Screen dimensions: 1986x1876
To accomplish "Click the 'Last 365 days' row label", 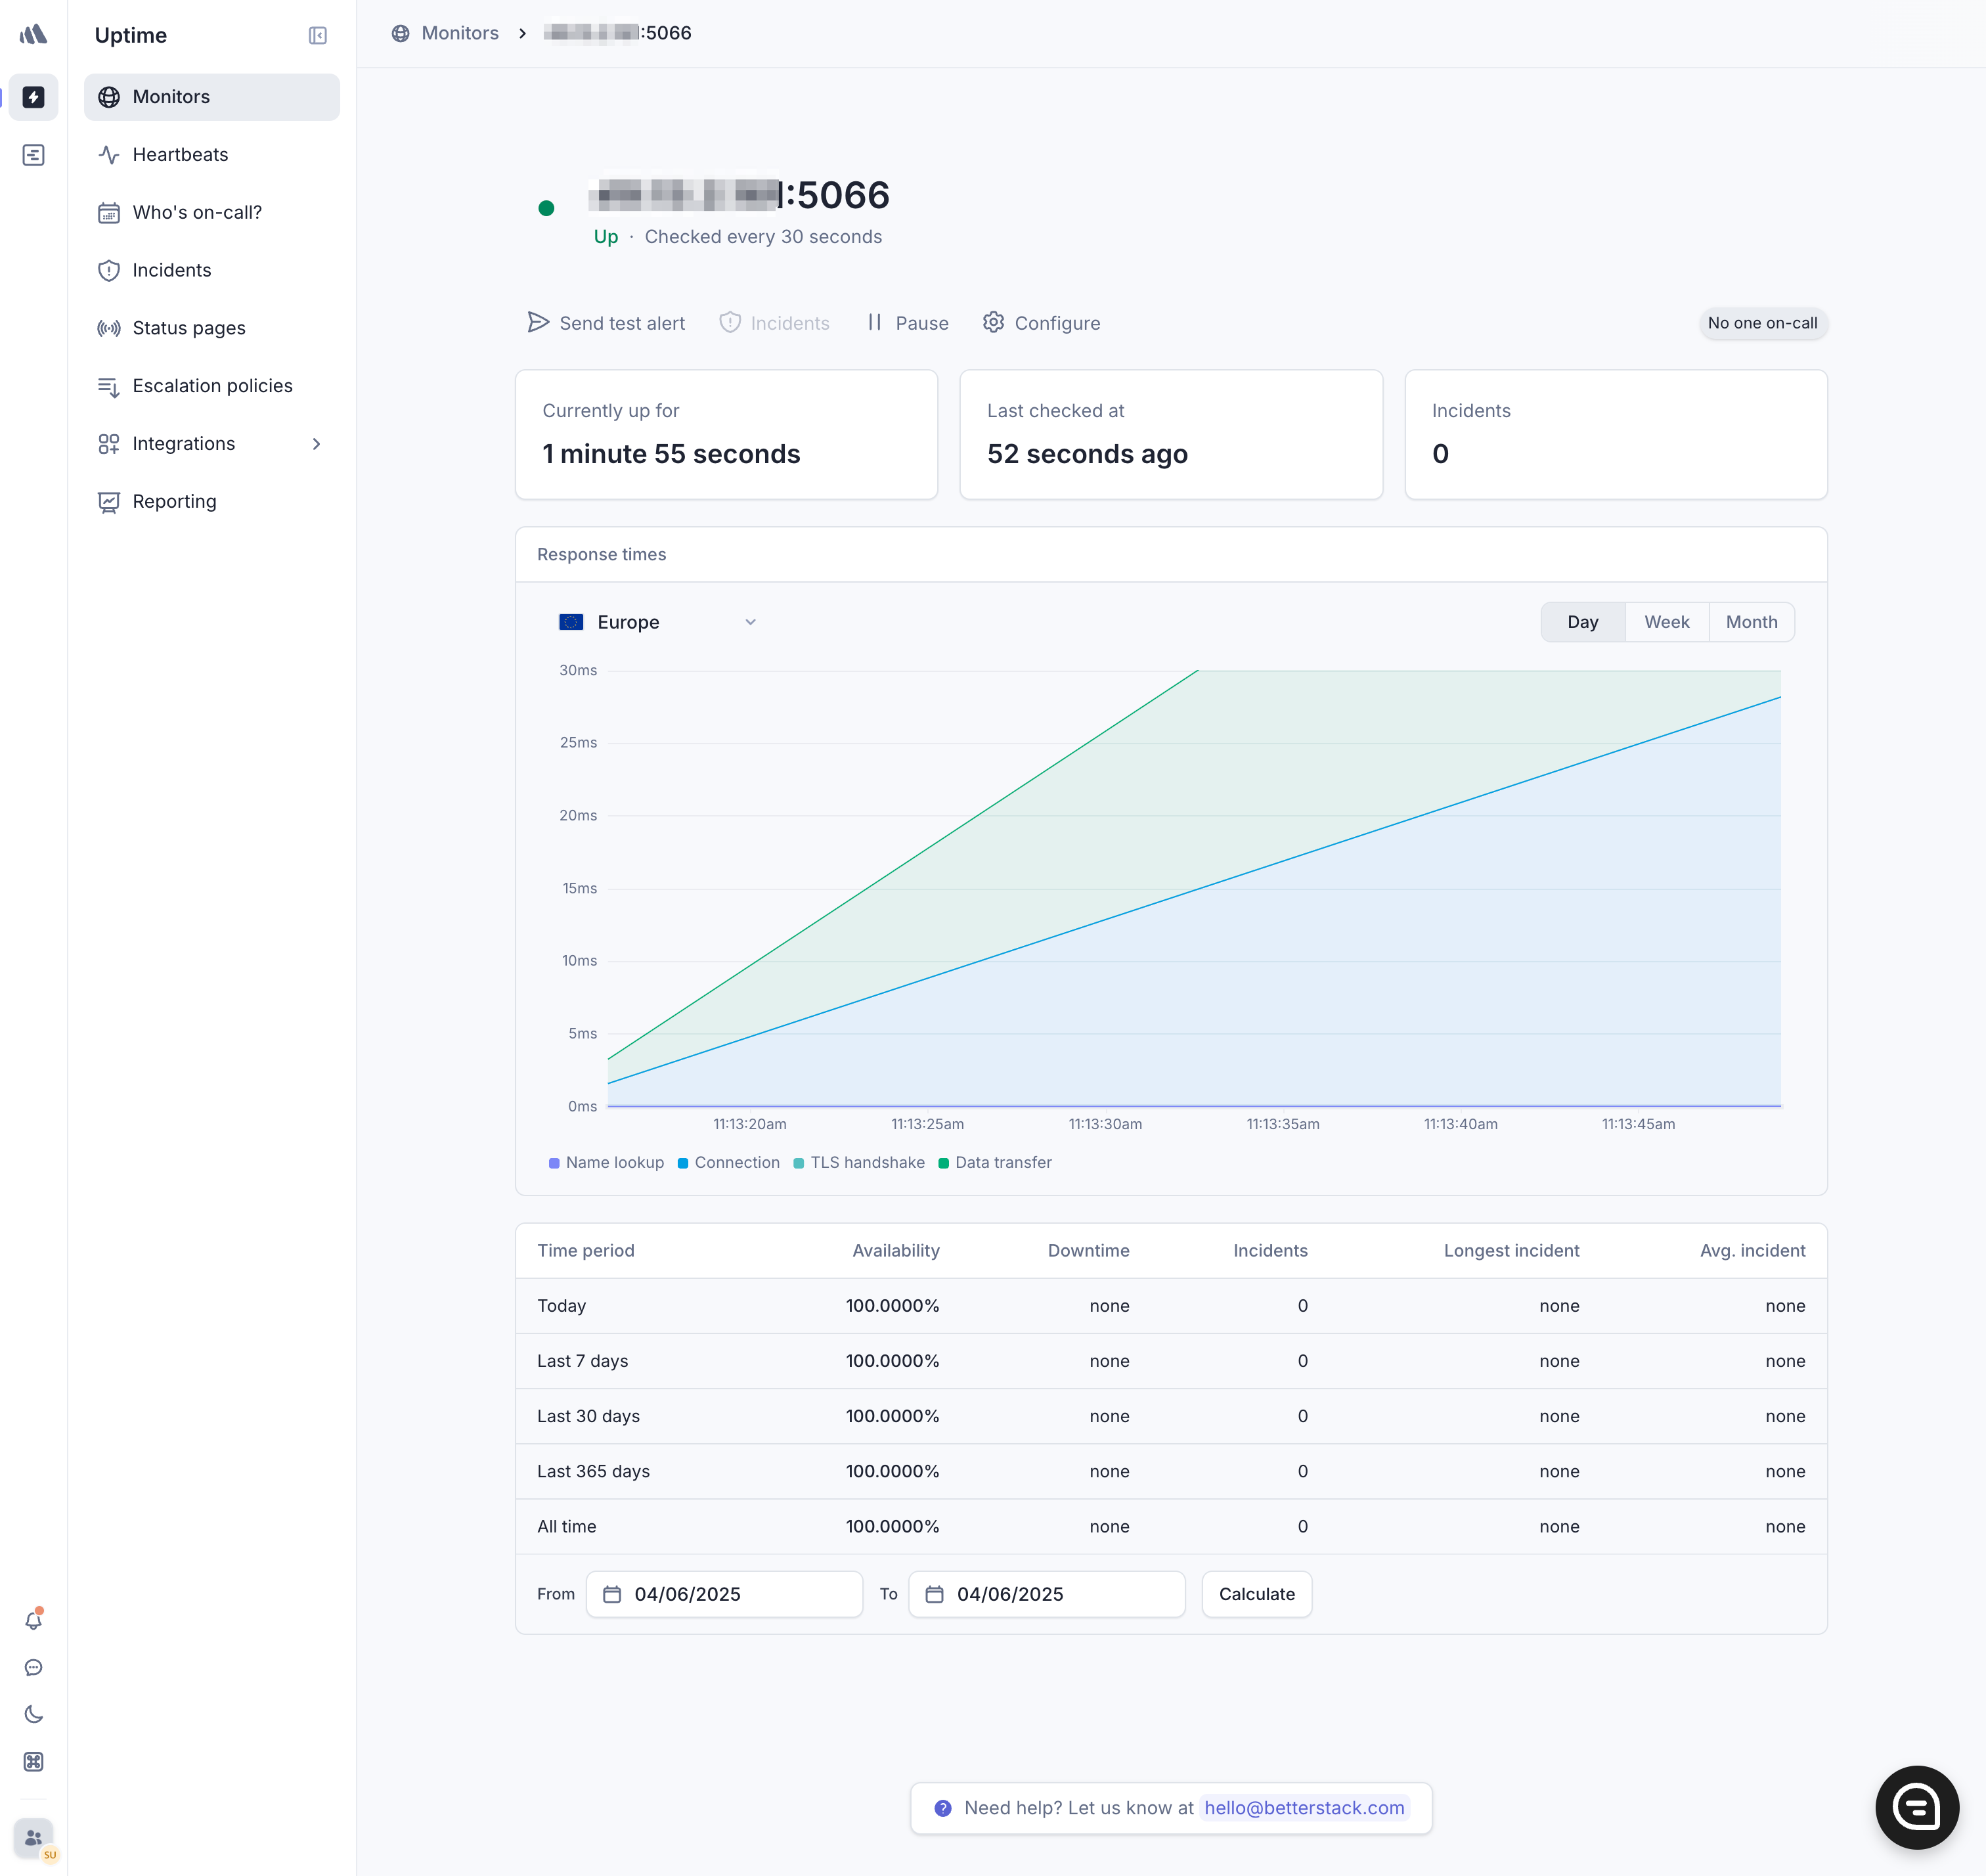I will (593, 1471).
